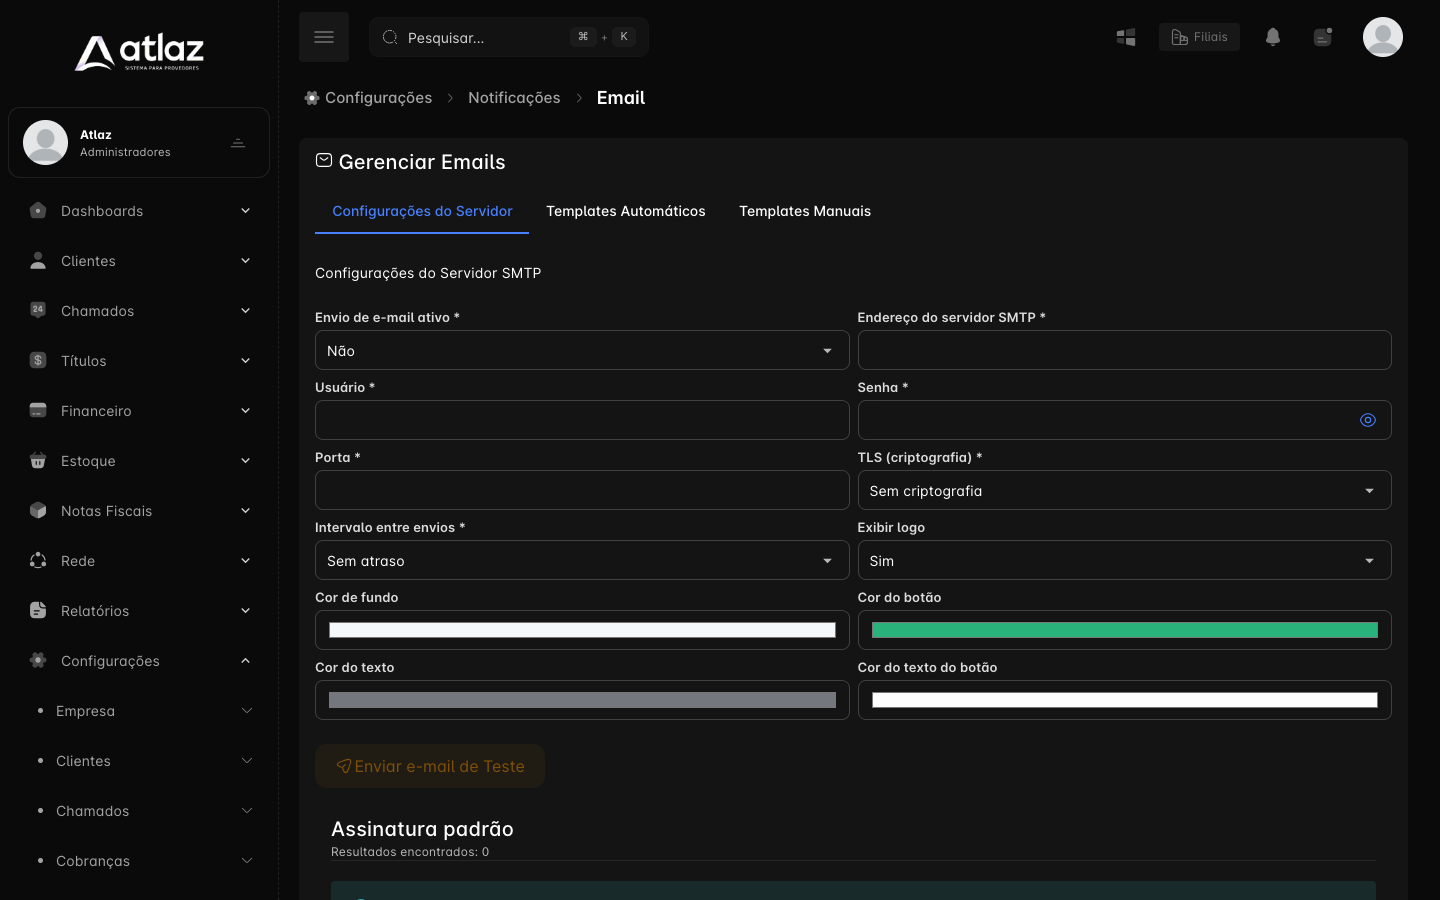Click the Relatórios document icon
This screenshot has width=1440, height=900.
click(x=38, y=610)
